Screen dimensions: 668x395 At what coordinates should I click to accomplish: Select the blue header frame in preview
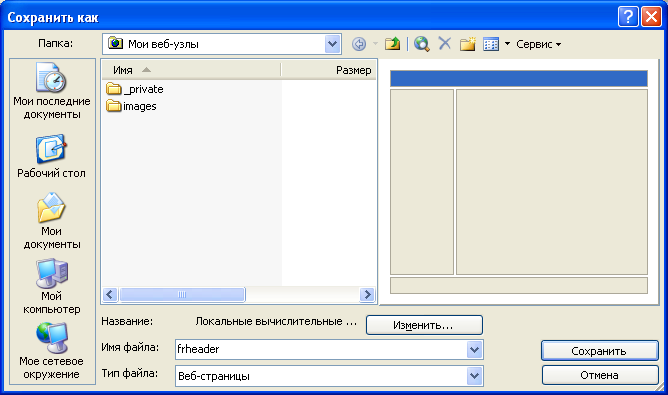(519, 79)
